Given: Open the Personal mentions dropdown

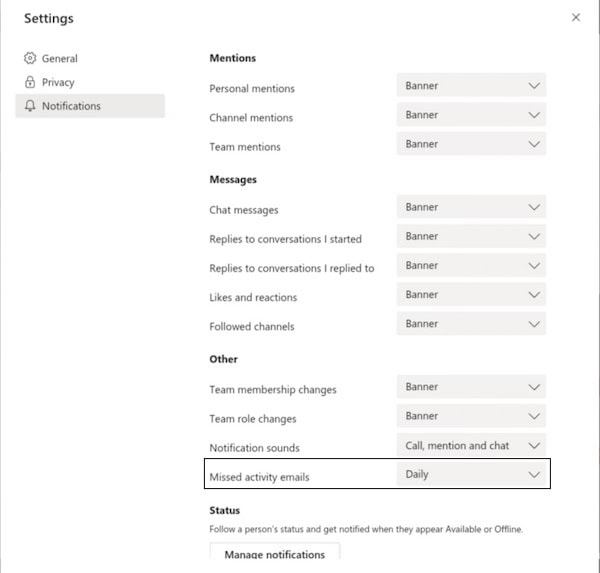Looking at the screenshot, I should pyautogui.click(x=471, y=86).
